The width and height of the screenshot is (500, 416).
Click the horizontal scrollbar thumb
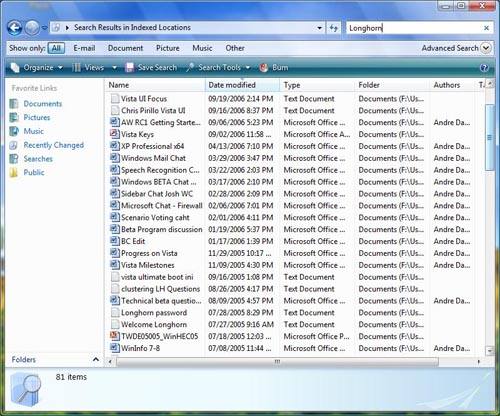click(277, 362)
